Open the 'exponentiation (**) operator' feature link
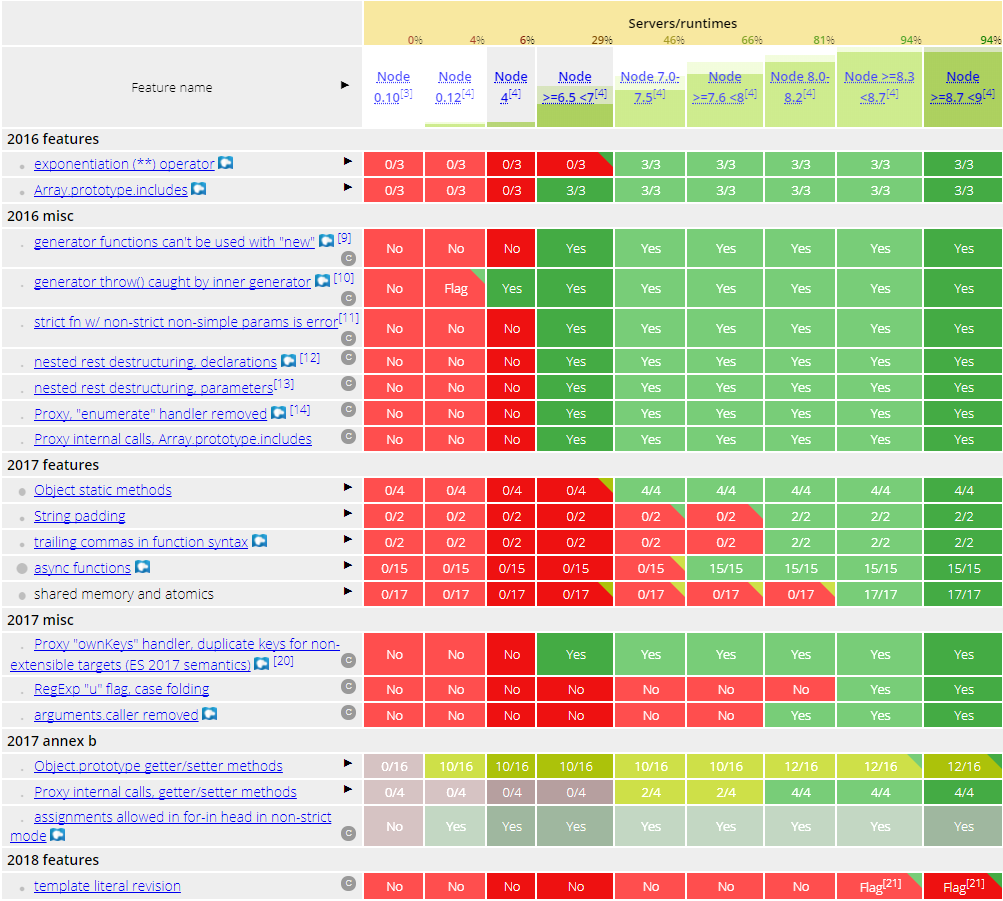This screenshot has width=1003, height=901. point(124,164)
